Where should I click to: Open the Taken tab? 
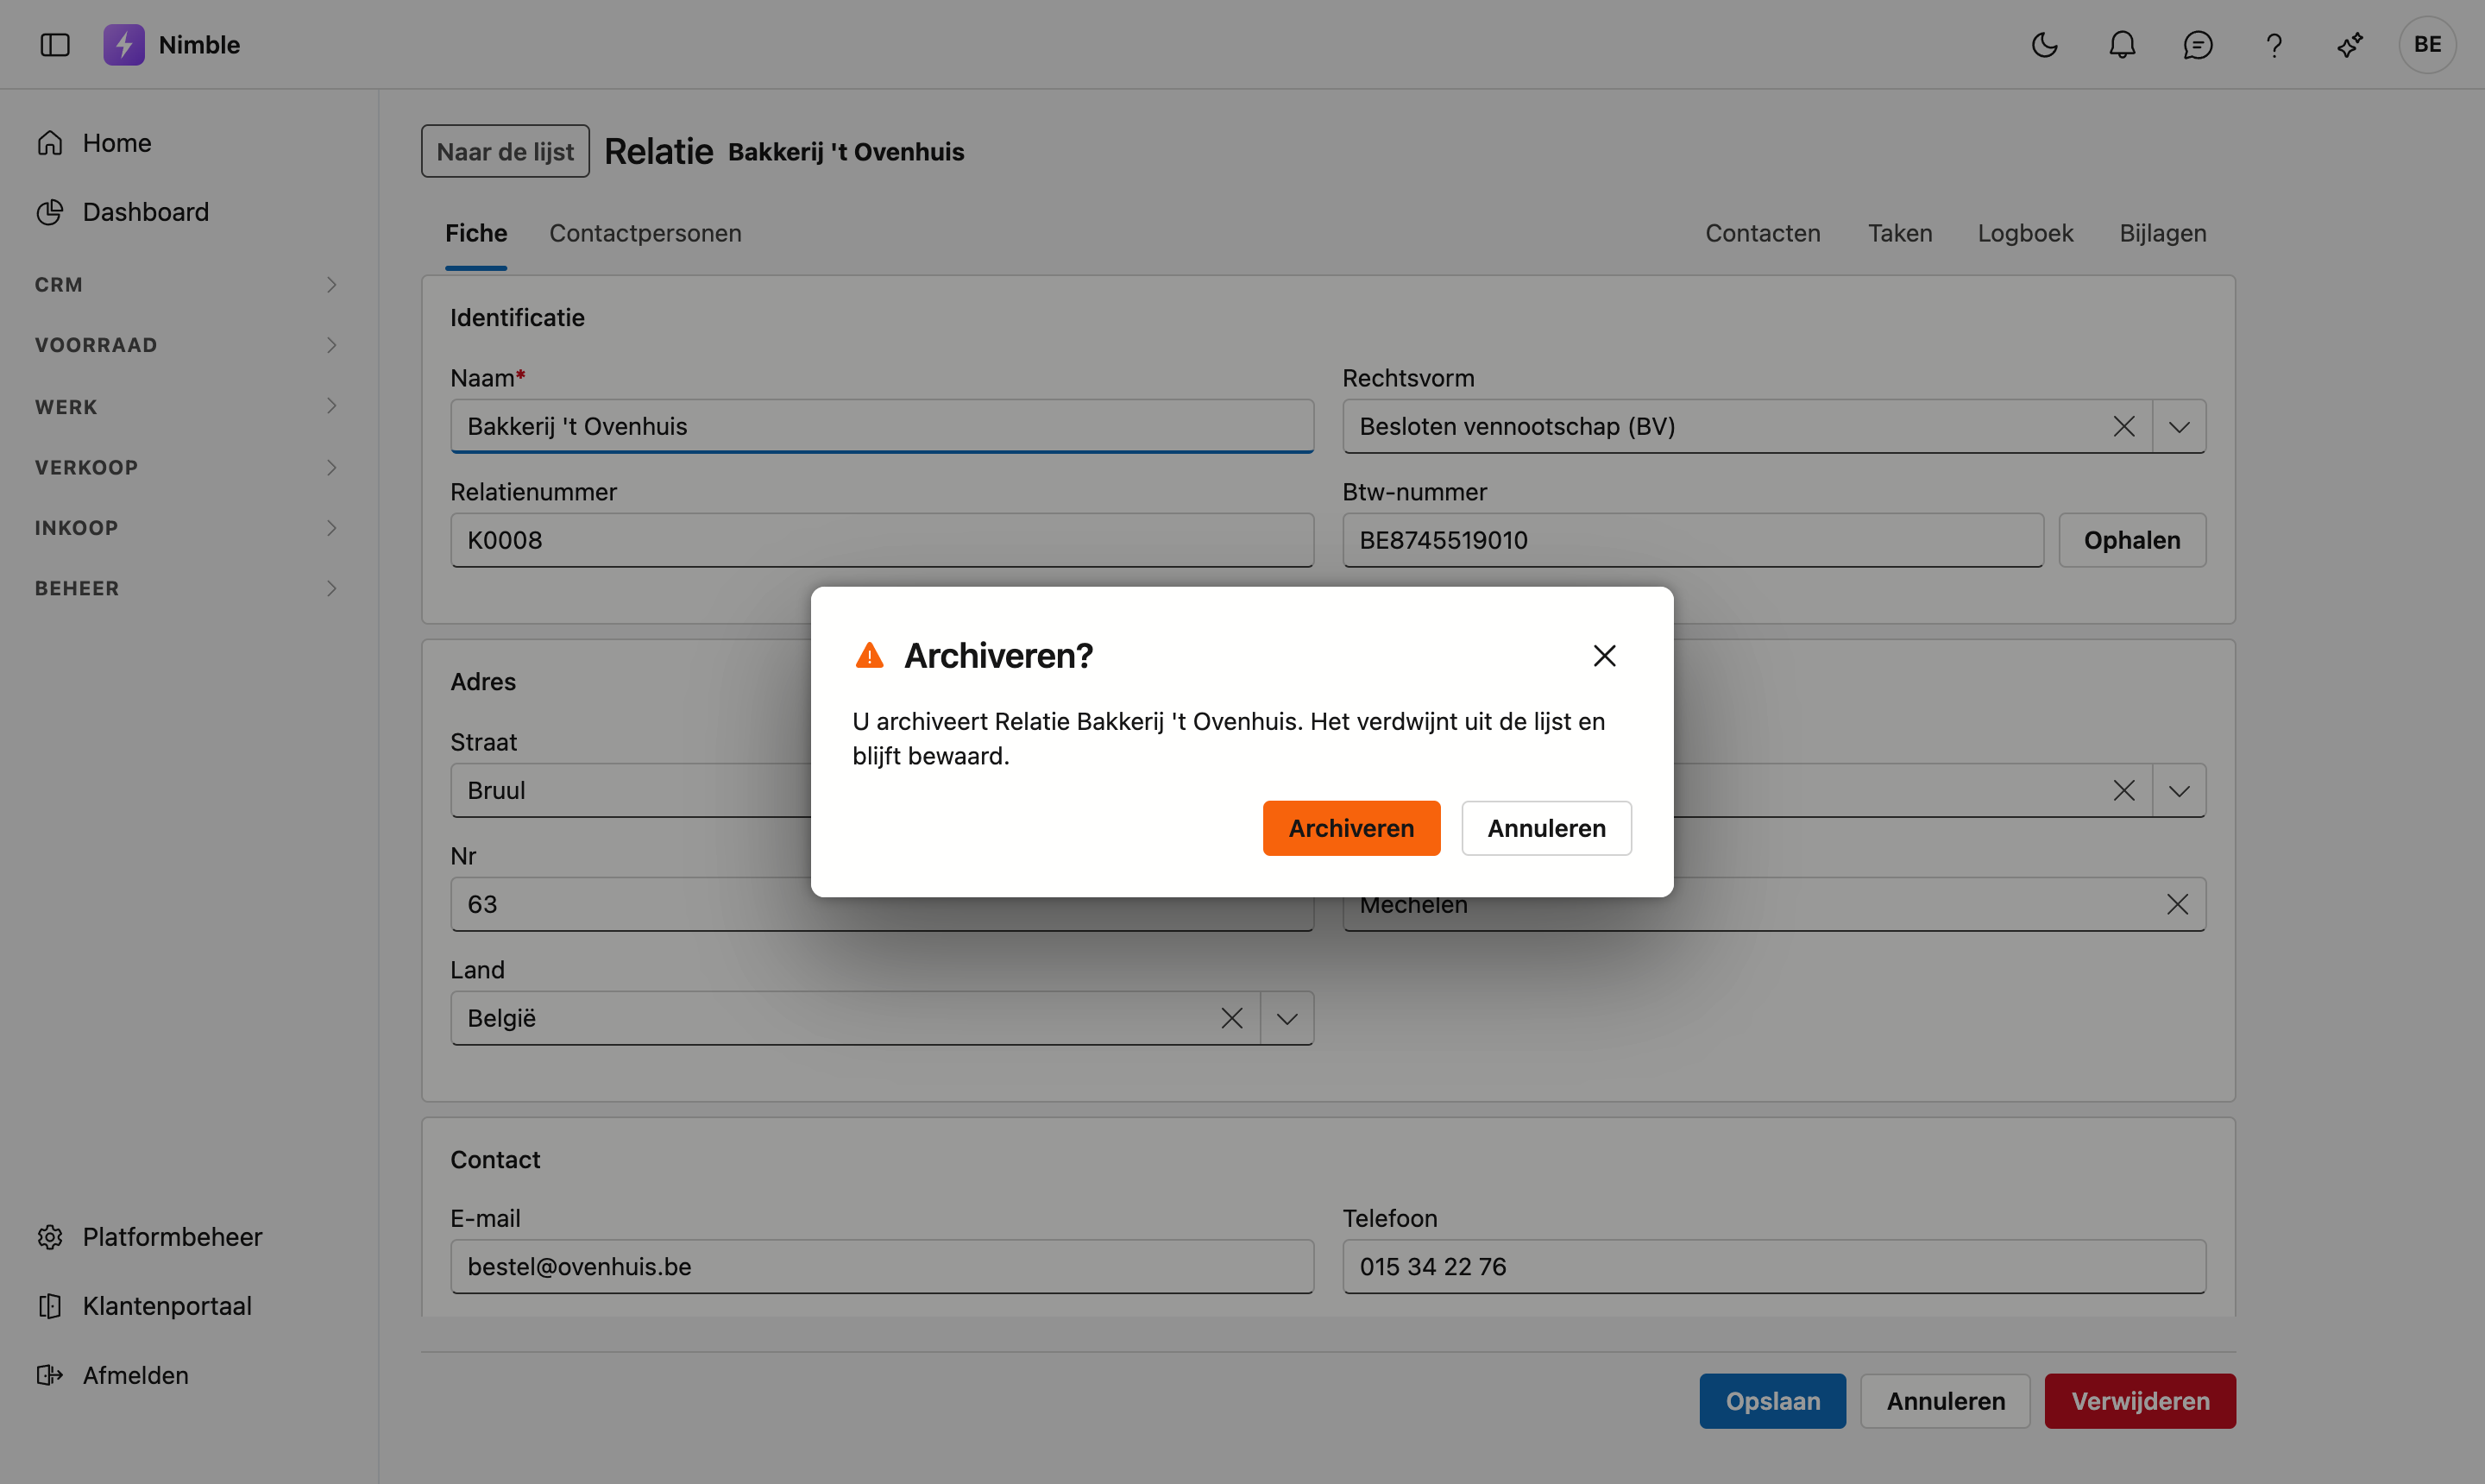[1900, 233]
